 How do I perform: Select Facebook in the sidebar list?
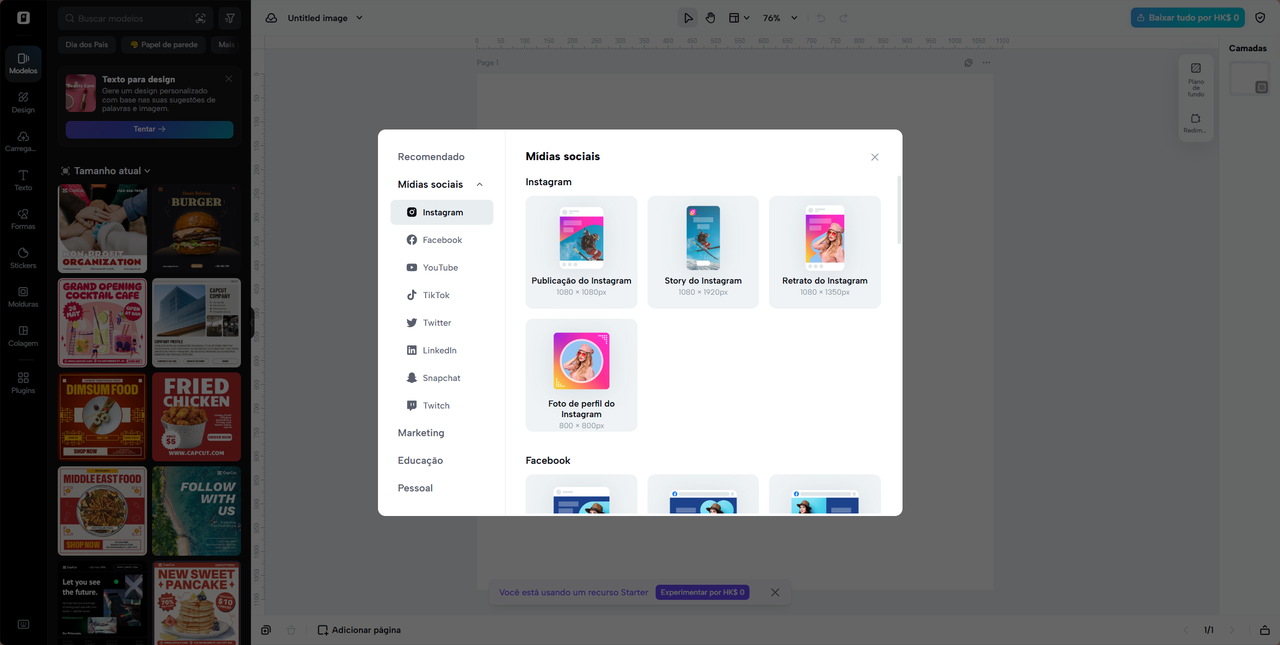[x=442, y=240]
